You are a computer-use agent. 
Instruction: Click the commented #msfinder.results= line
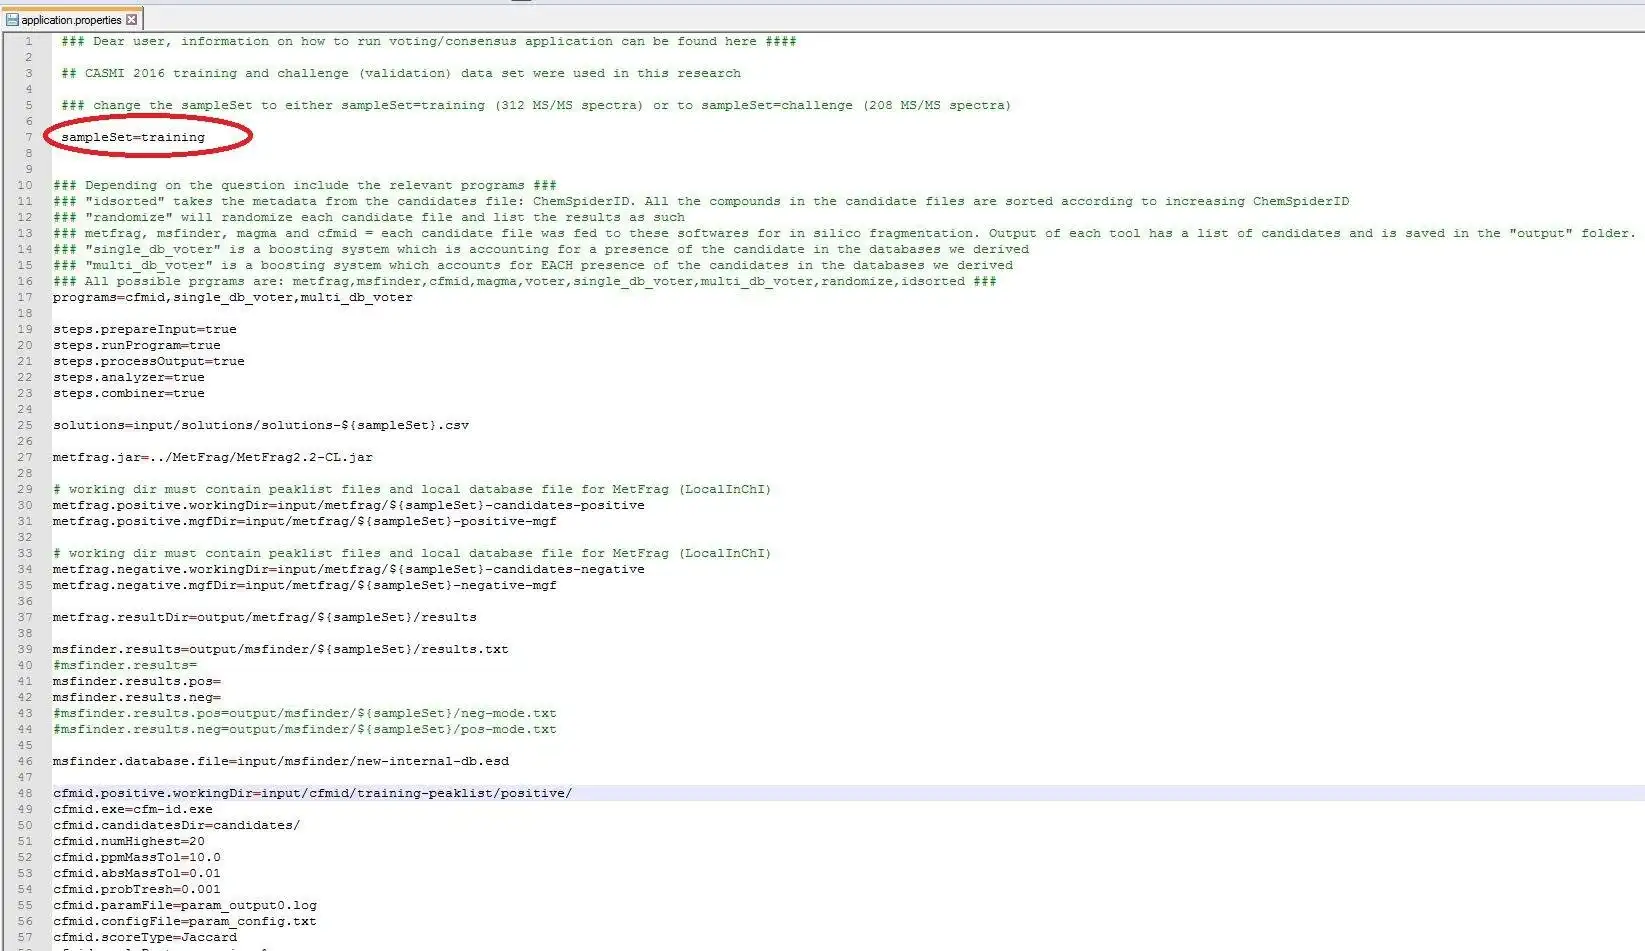(125, 665)
